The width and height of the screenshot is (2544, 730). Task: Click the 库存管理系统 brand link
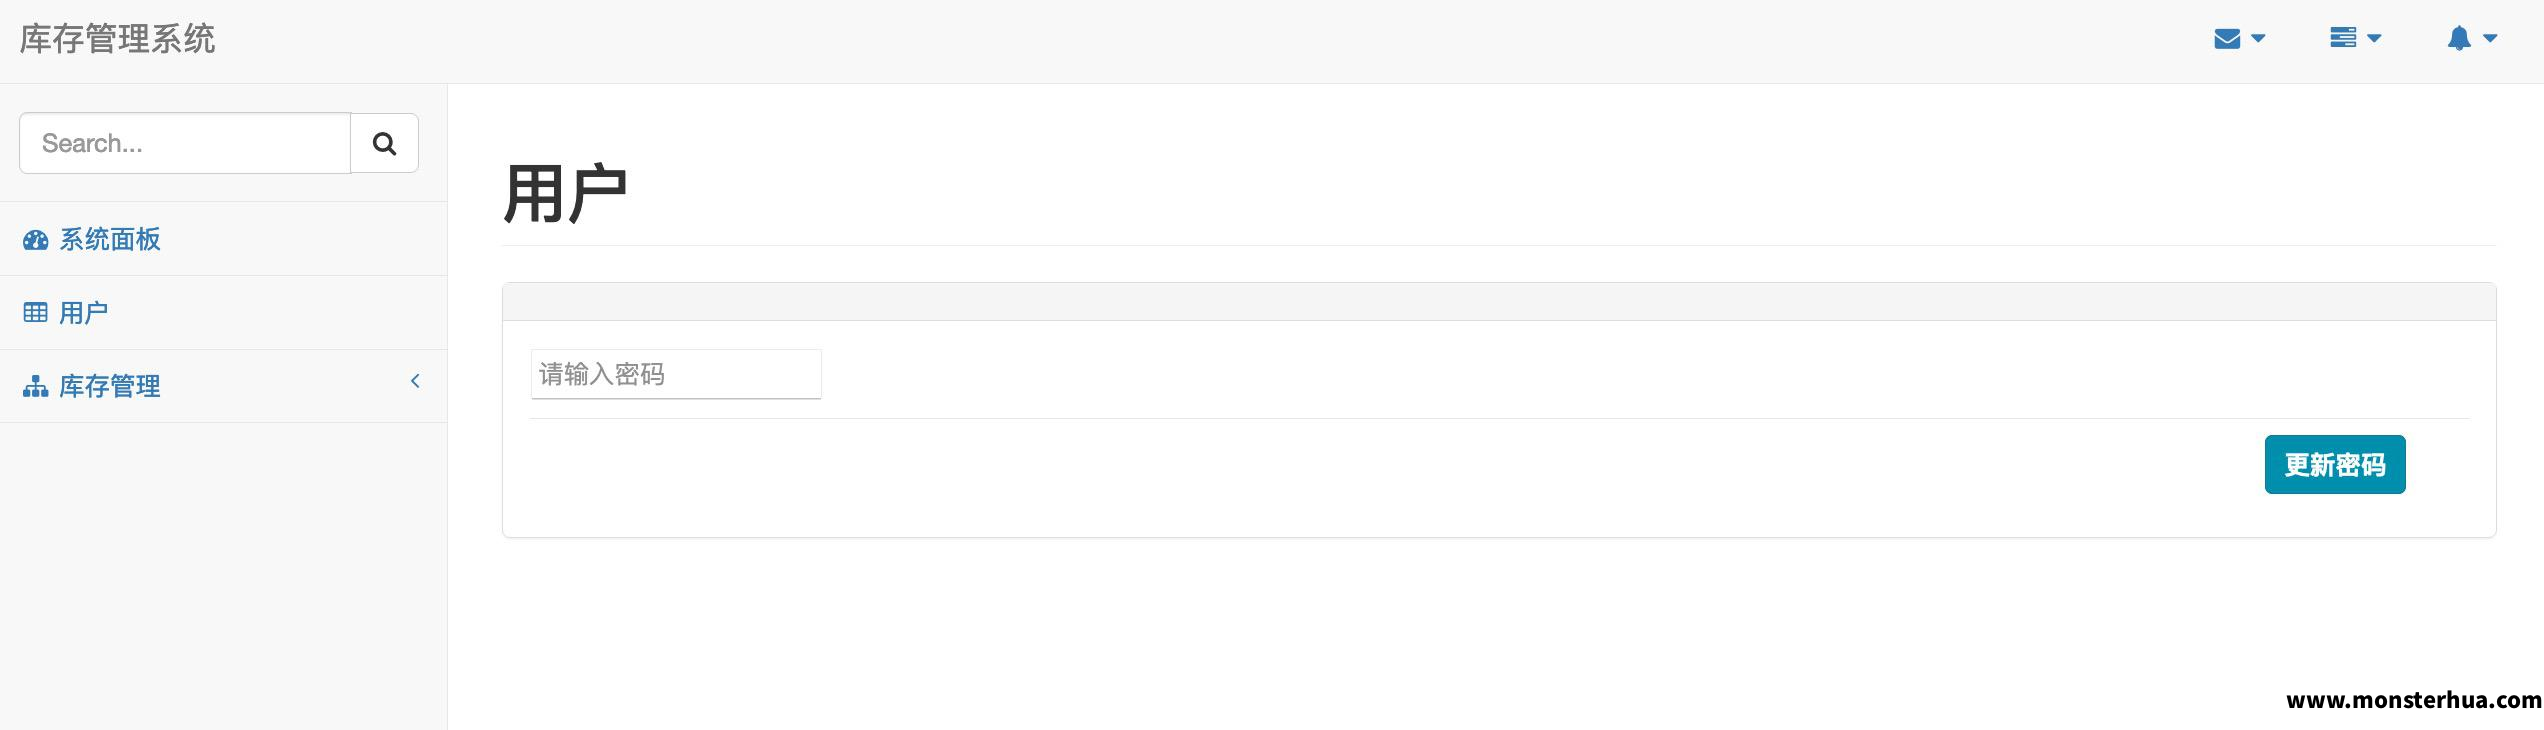pos(117,39)
